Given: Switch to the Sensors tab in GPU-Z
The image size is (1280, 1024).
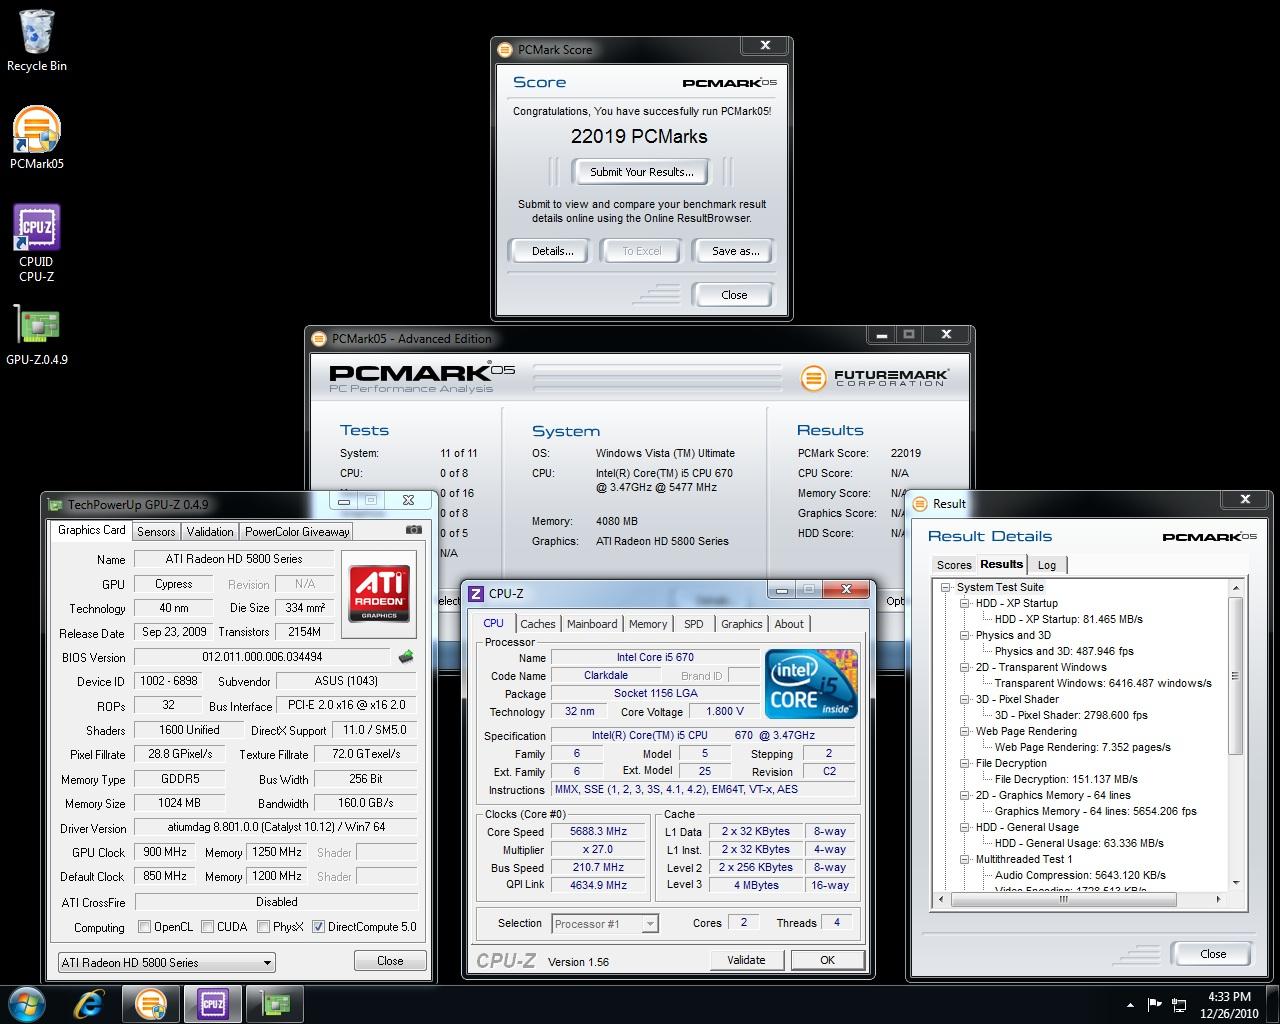Looking at the screenshot, I should pos(156,532).
